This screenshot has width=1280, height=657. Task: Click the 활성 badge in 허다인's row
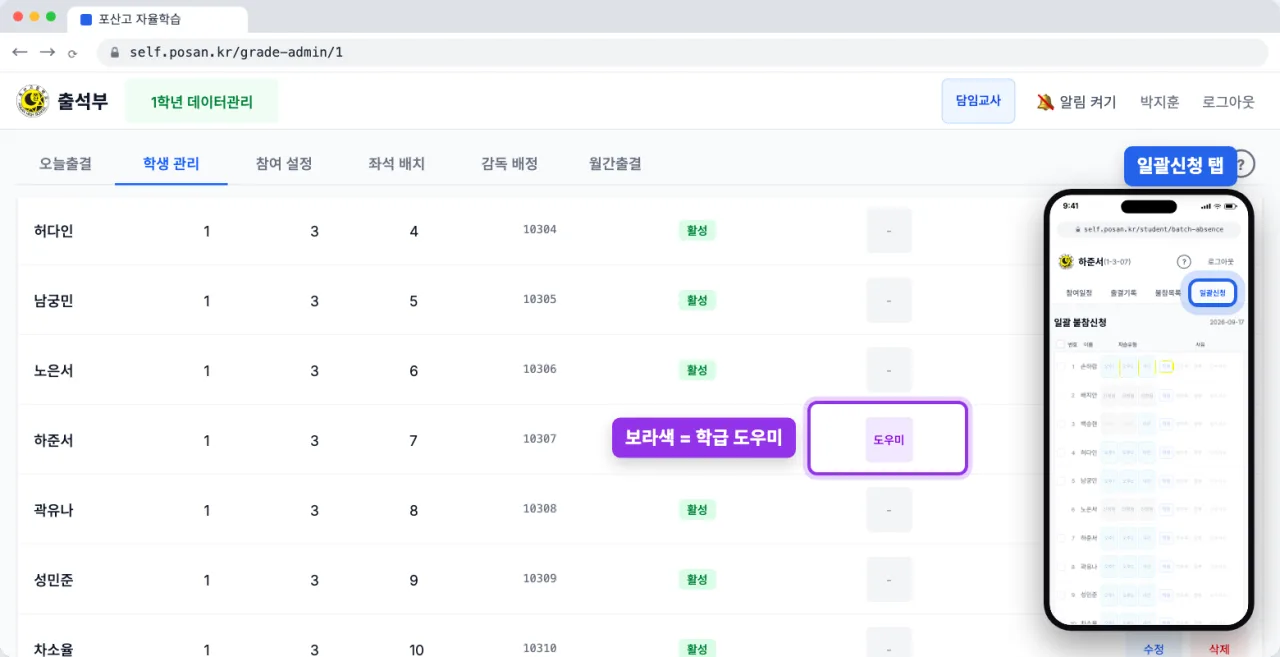click(697, 231)
